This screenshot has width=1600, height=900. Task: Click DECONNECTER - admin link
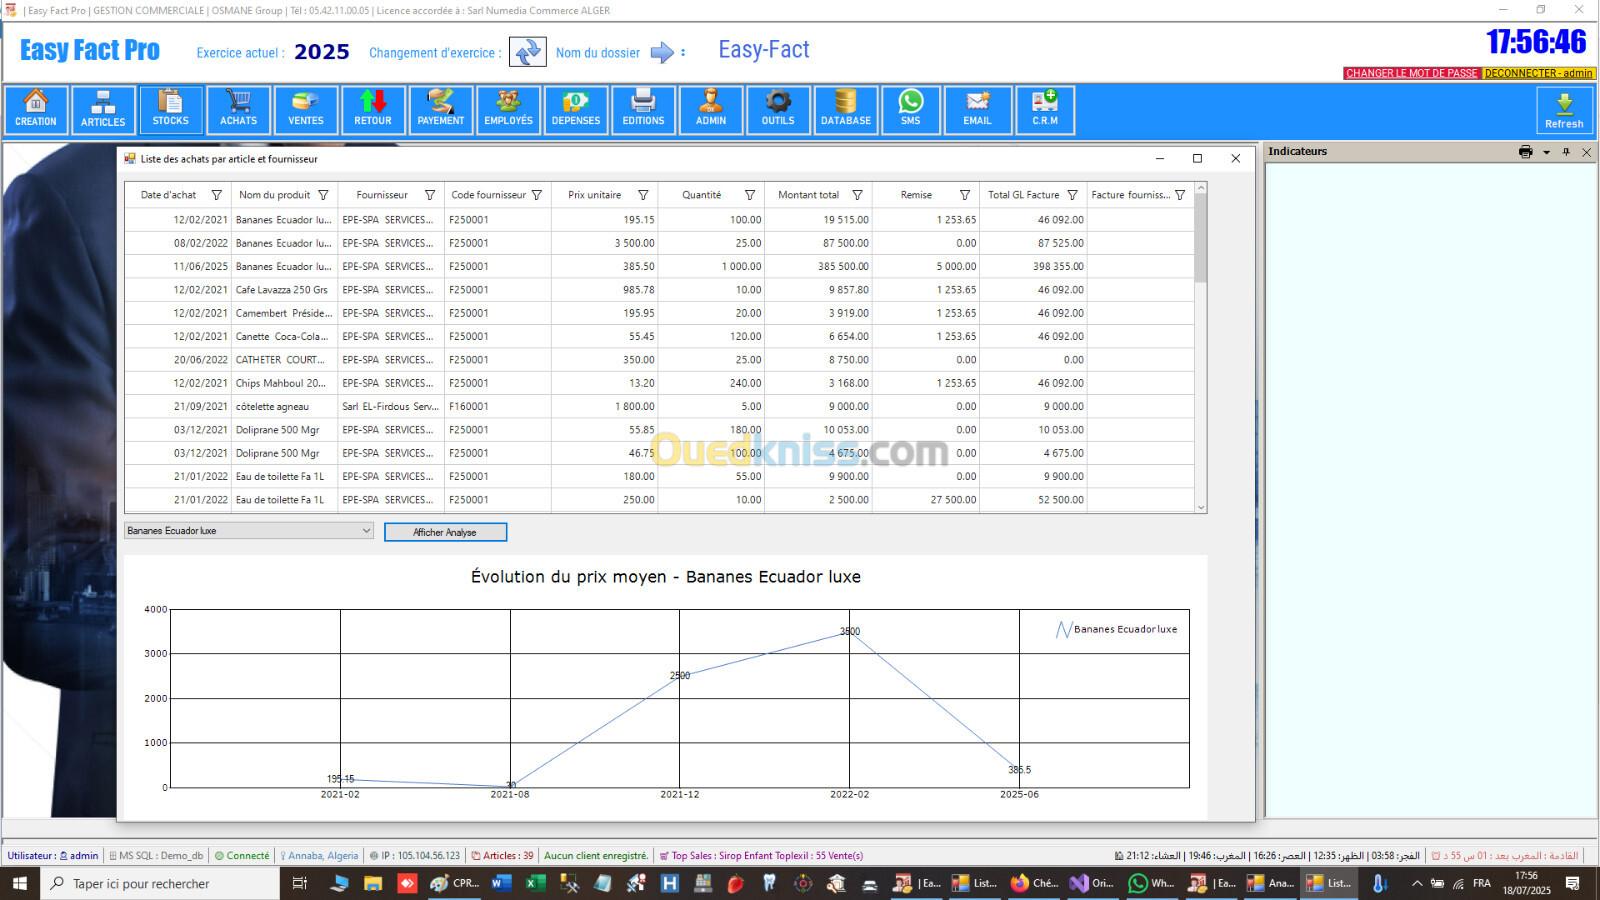(x=1538, y=73)
